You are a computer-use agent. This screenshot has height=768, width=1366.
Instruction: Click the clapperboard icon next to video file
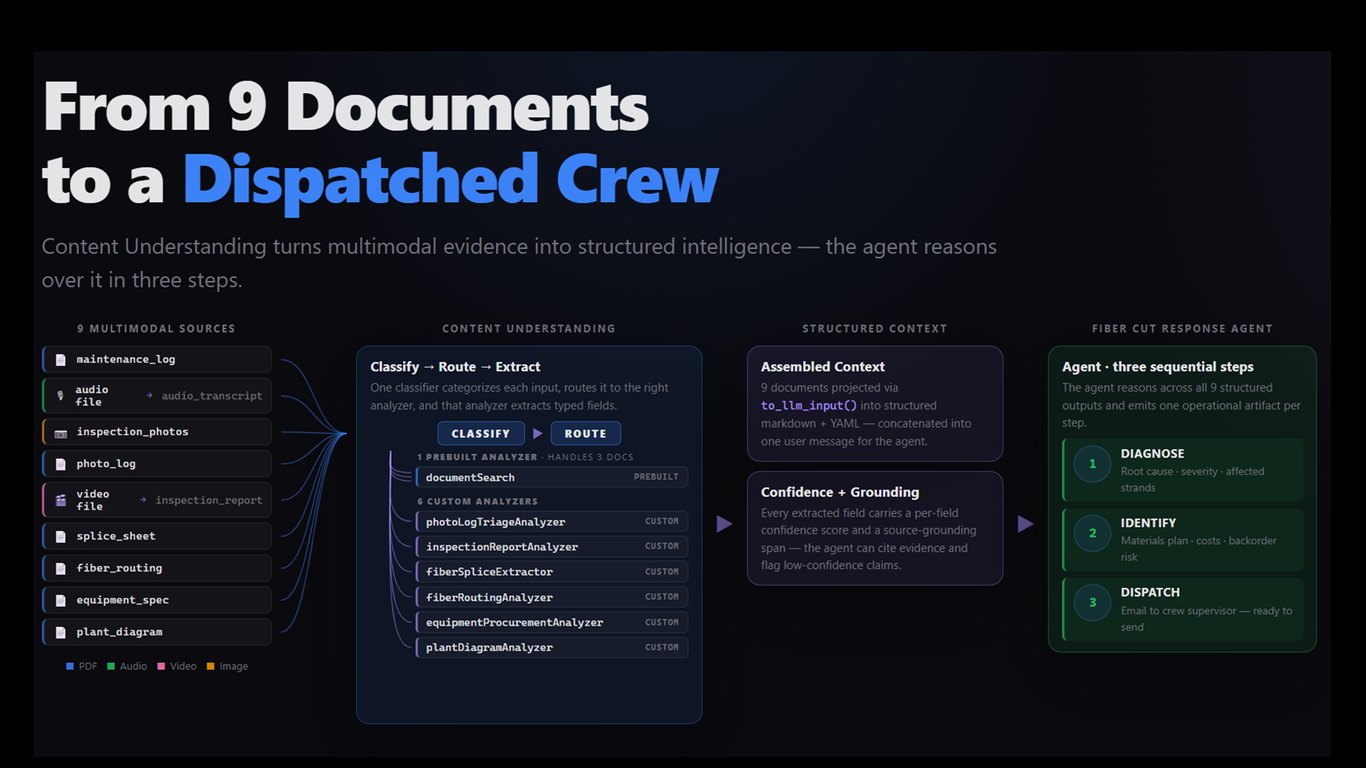point(60,500)
